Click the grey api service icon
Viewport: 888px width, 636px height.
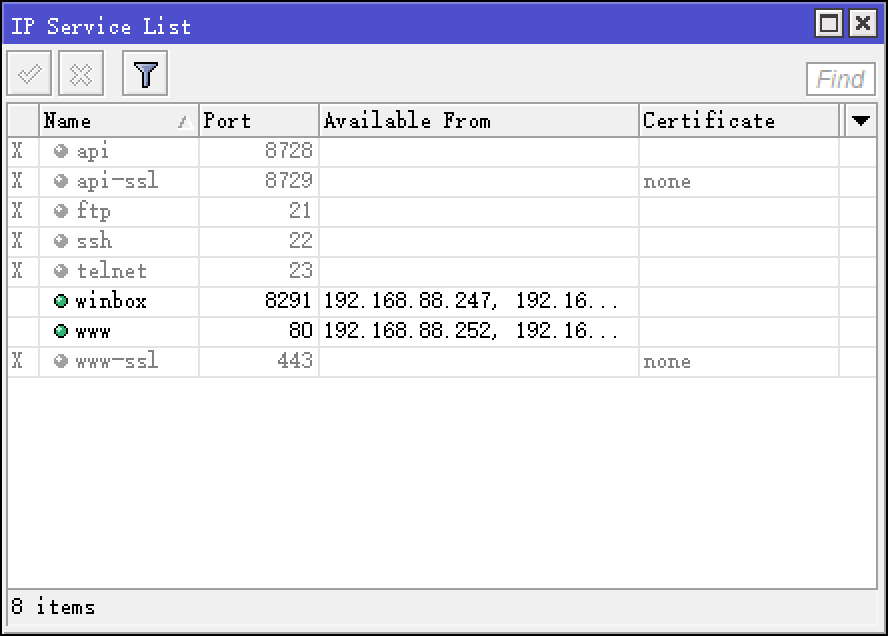(61, 152)
